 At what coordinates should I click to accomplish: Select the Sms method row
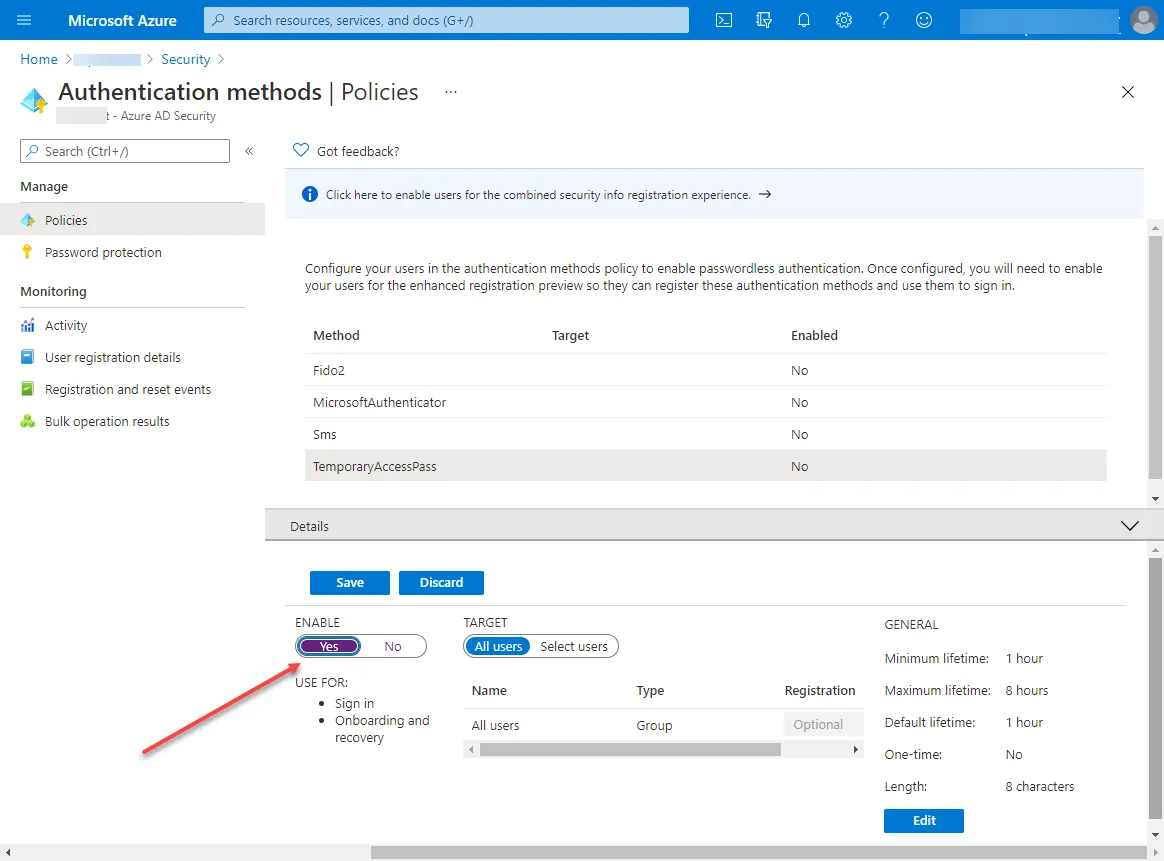point(705,434)
